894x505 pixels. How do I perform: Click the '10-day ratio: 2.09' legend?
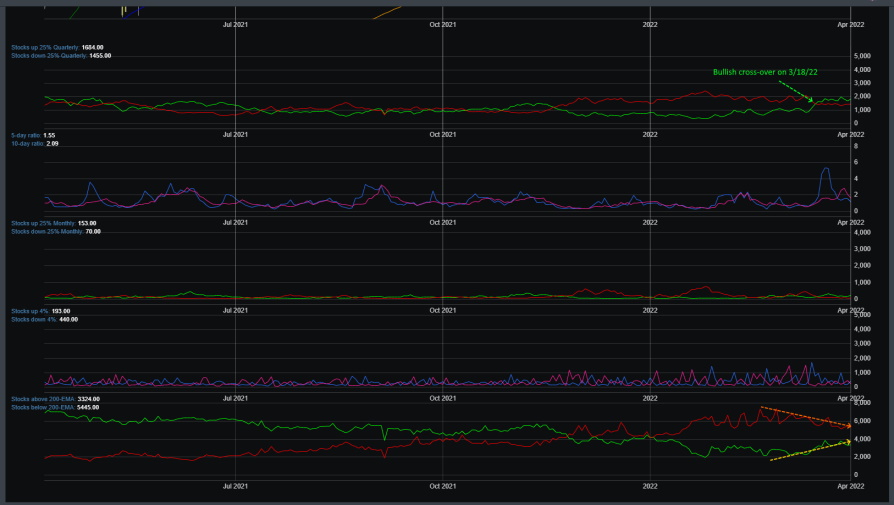[x=35, y=144]
